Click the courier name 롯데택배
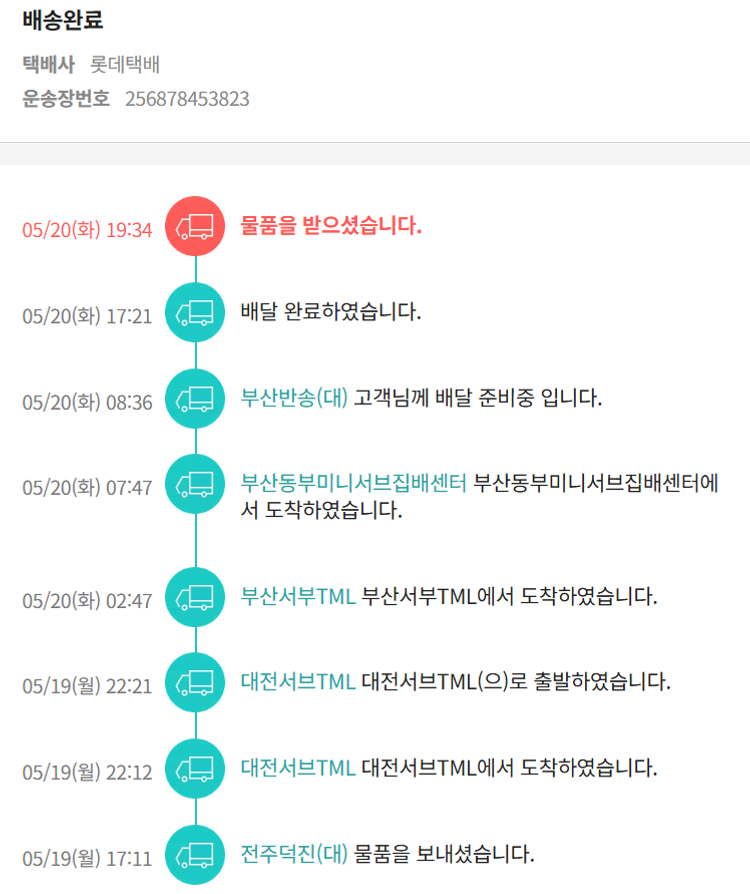Image resolution: width=750 pixels, height=894 pixels. 125,65
